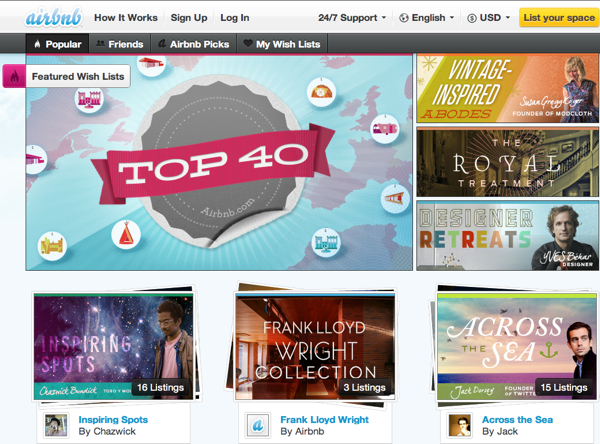Viewport: 600px width, 444px height.
Task: Click the red teepee map icon
Action: [126, 234]
